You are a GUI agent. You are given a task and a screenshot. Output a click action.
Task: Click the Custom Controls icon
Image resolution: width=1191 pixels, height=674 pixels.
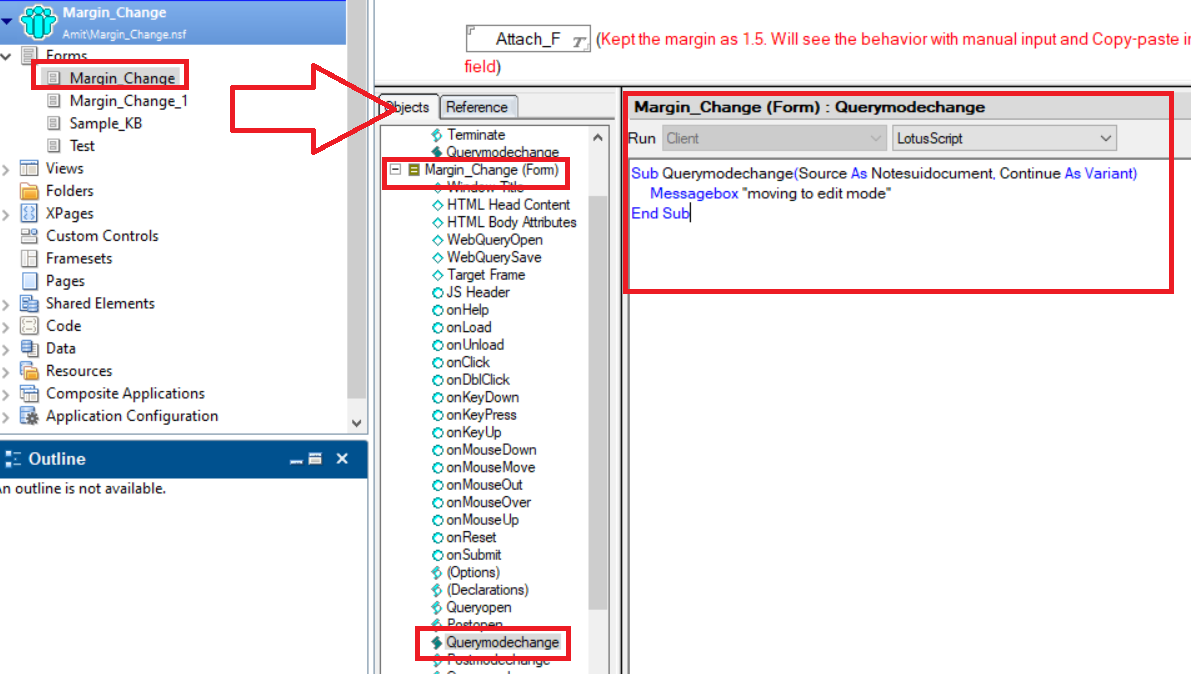click(29, 236)
